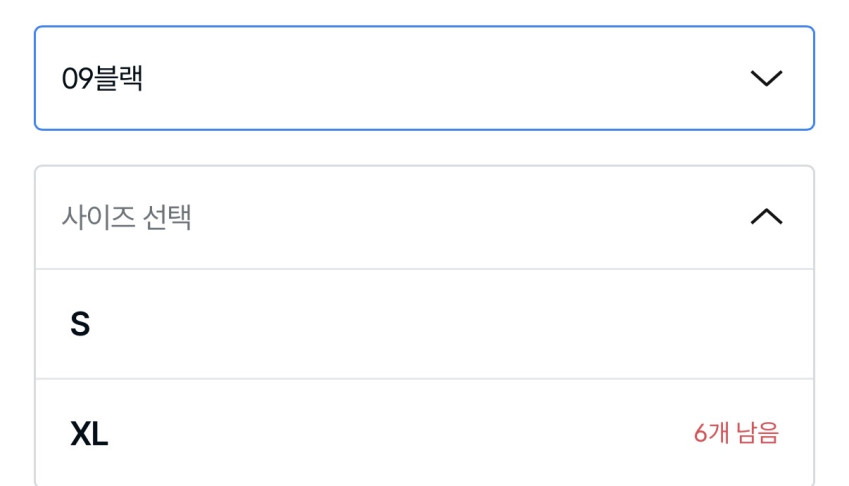The height and width of the screenshot is (486, 849).
Task: Click the down chevron in 09블랙 dropdown
Action: click(766, 78)
